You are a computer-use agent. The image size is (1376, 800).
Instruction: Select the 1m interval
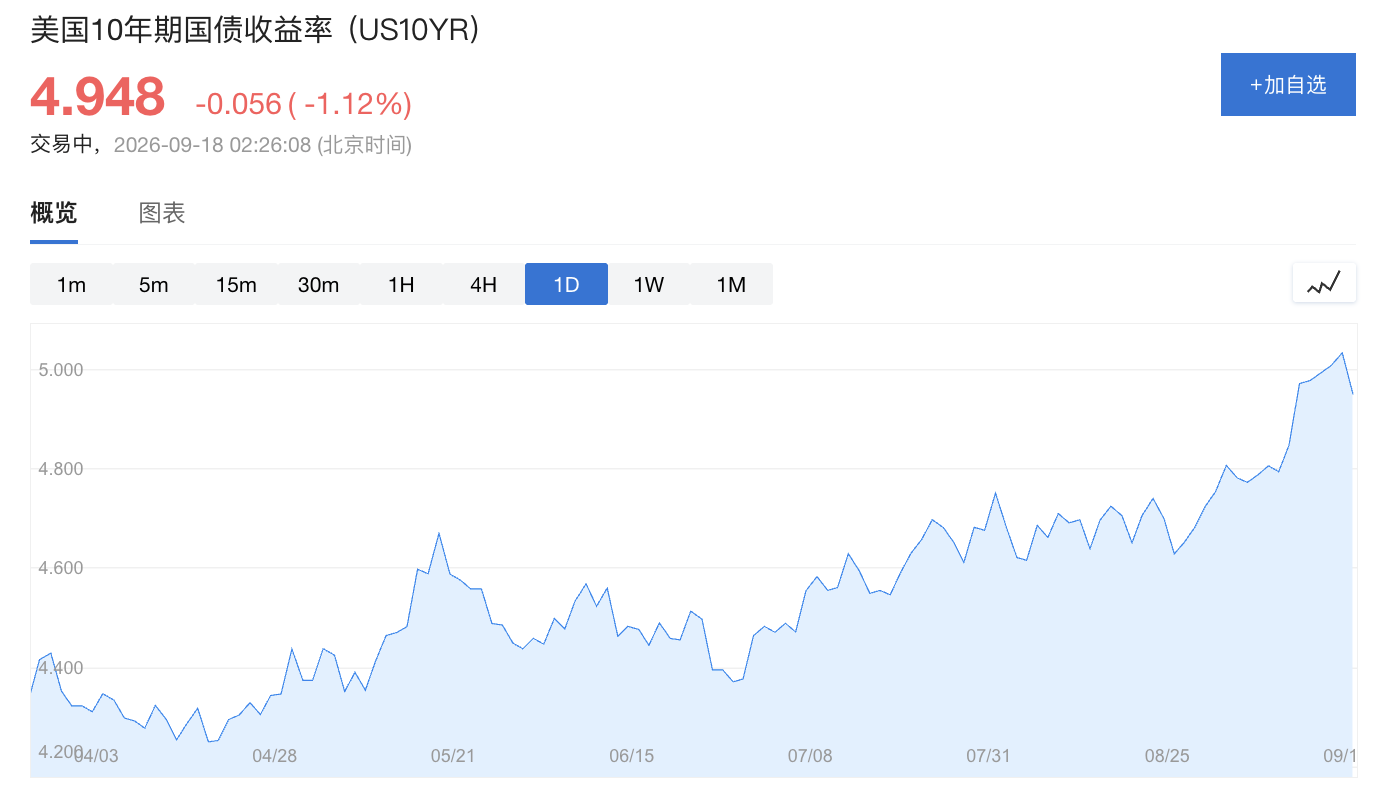pyautogui.click(x=71, y=284)
